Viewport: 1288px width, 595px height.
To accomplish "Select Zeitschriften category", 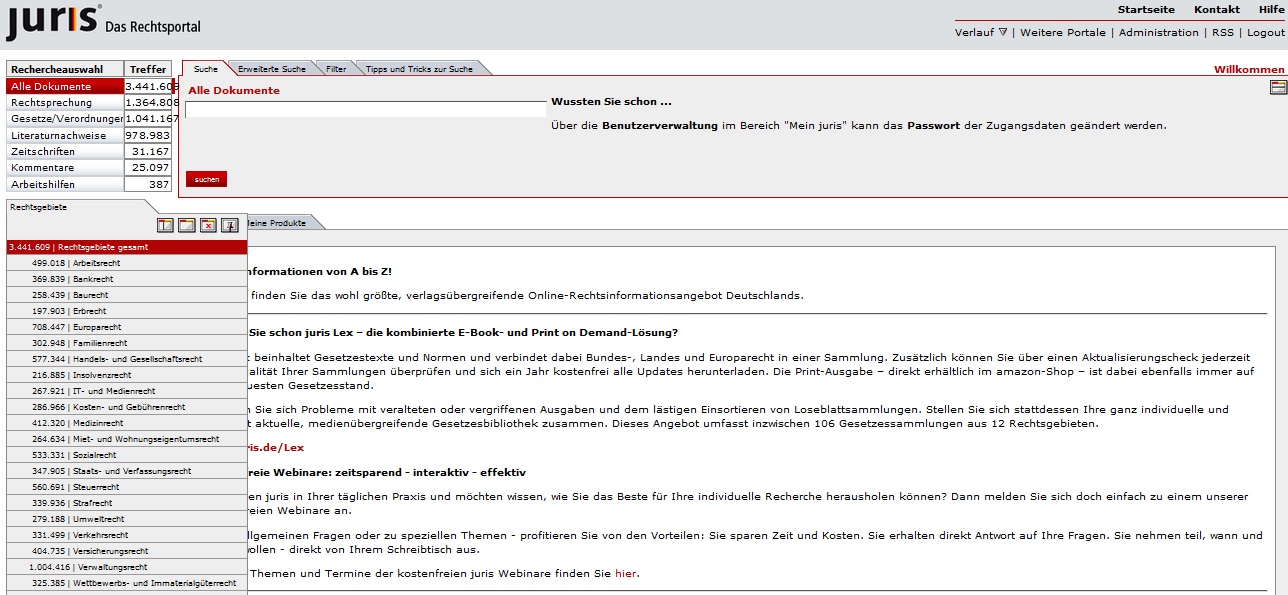I will pos(65,151).
